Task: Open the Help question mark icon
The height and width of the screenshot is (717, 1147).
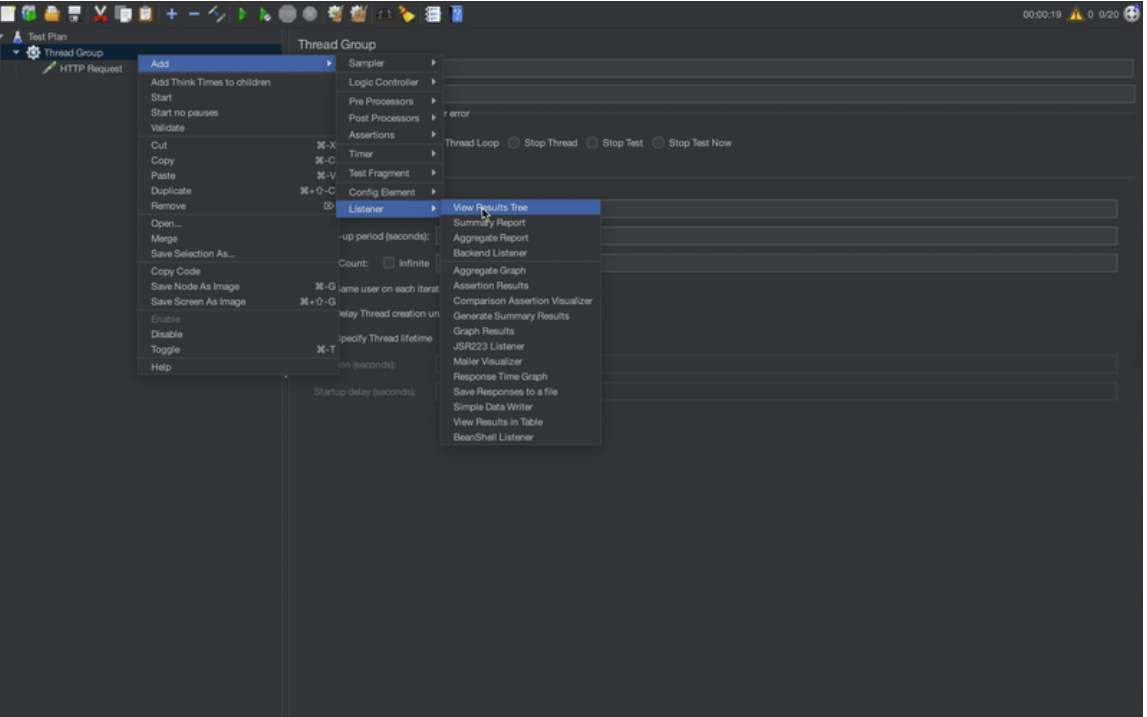Action: pos(457,14)
